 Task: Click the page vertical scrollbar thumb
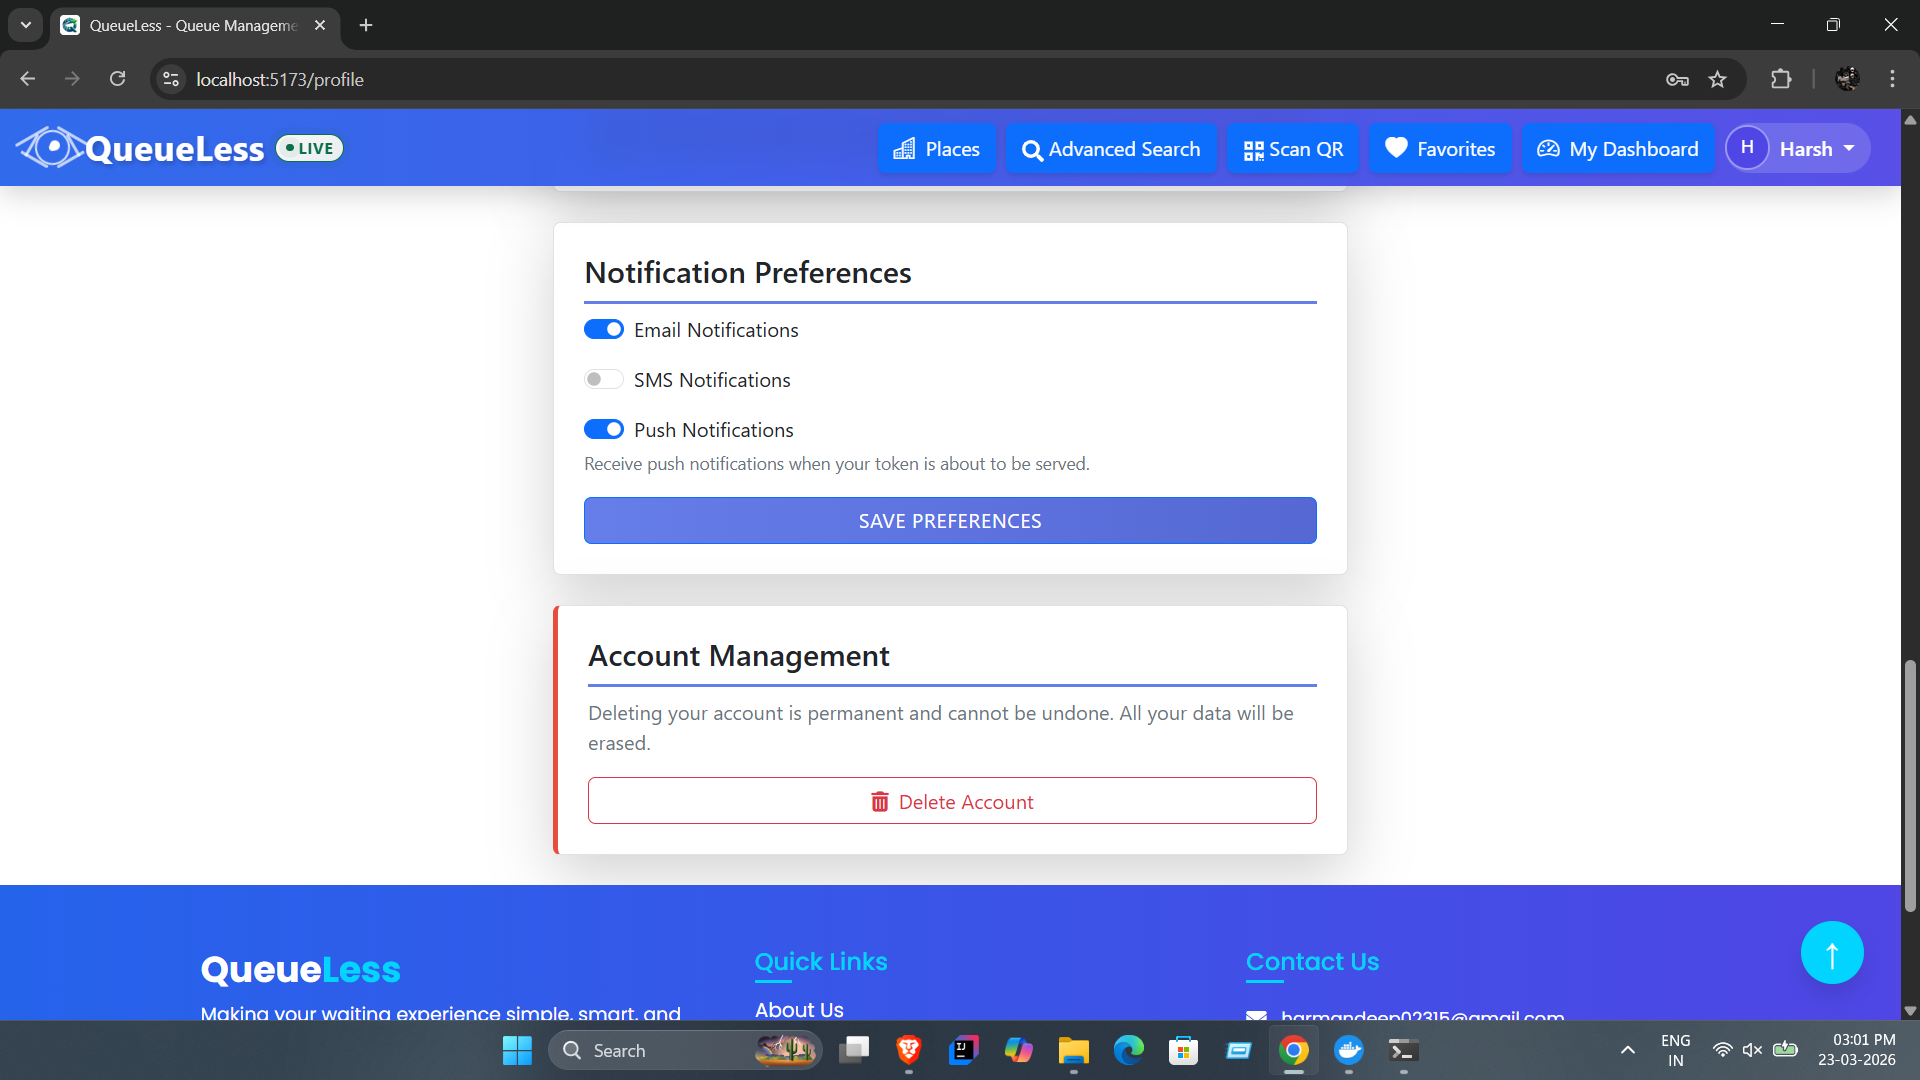tap(1910, 785)
